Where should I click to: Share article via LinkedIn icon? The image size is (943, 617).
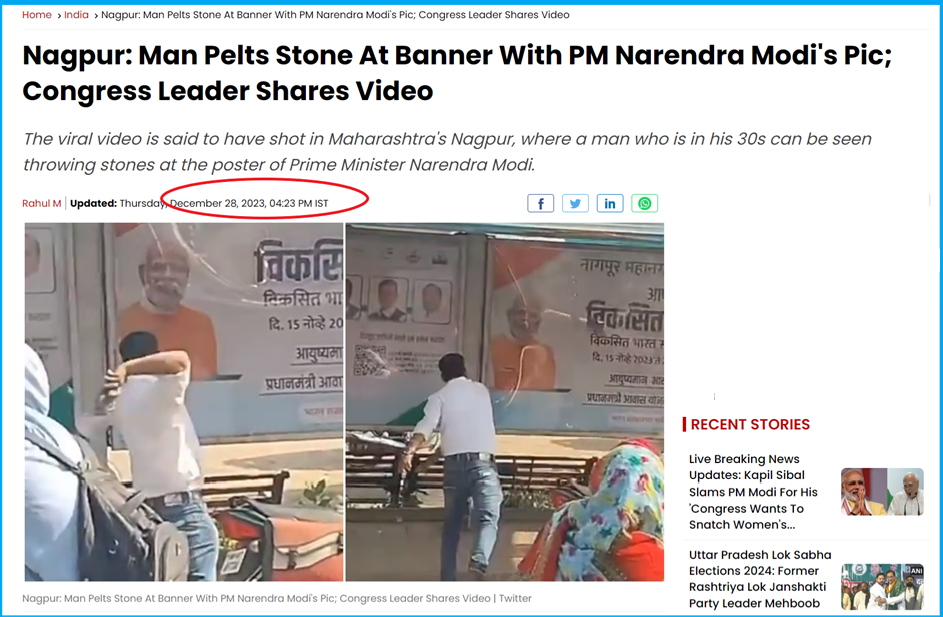610,203
